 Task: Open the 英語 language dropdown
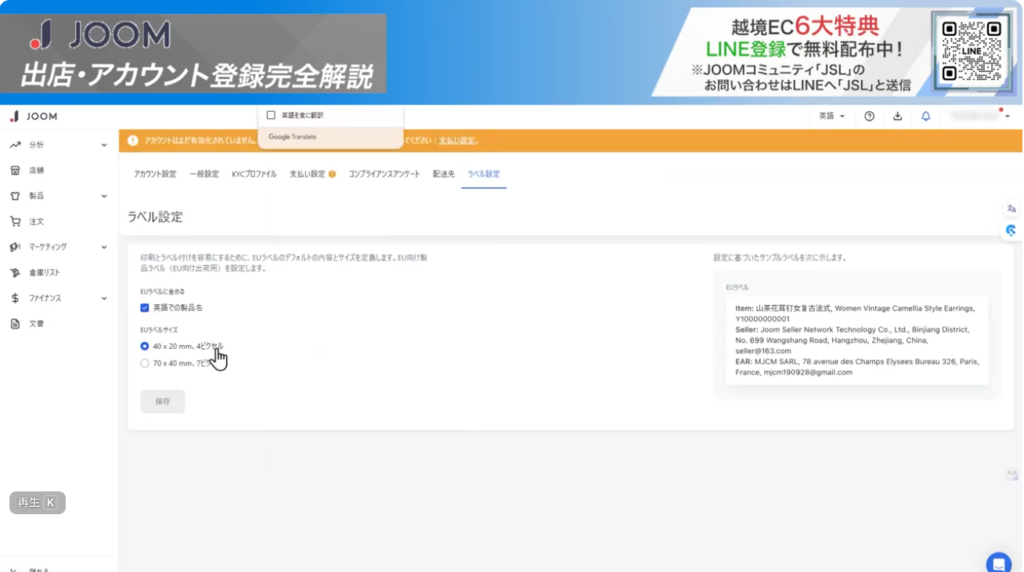point(831,116)
